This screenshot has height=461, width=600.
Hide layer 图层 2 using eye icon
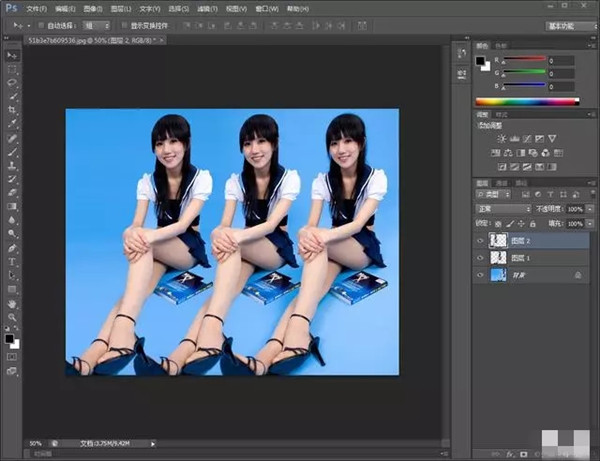point(480,240)
